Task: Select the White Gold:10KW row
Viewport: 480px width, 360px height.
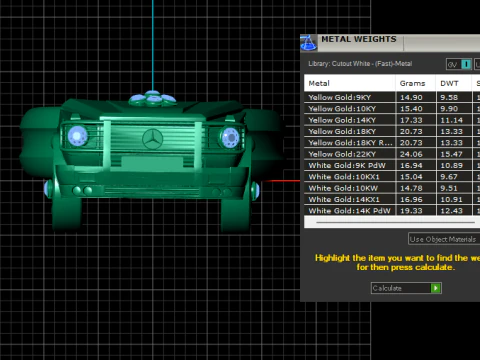Action: coord(392,188)
